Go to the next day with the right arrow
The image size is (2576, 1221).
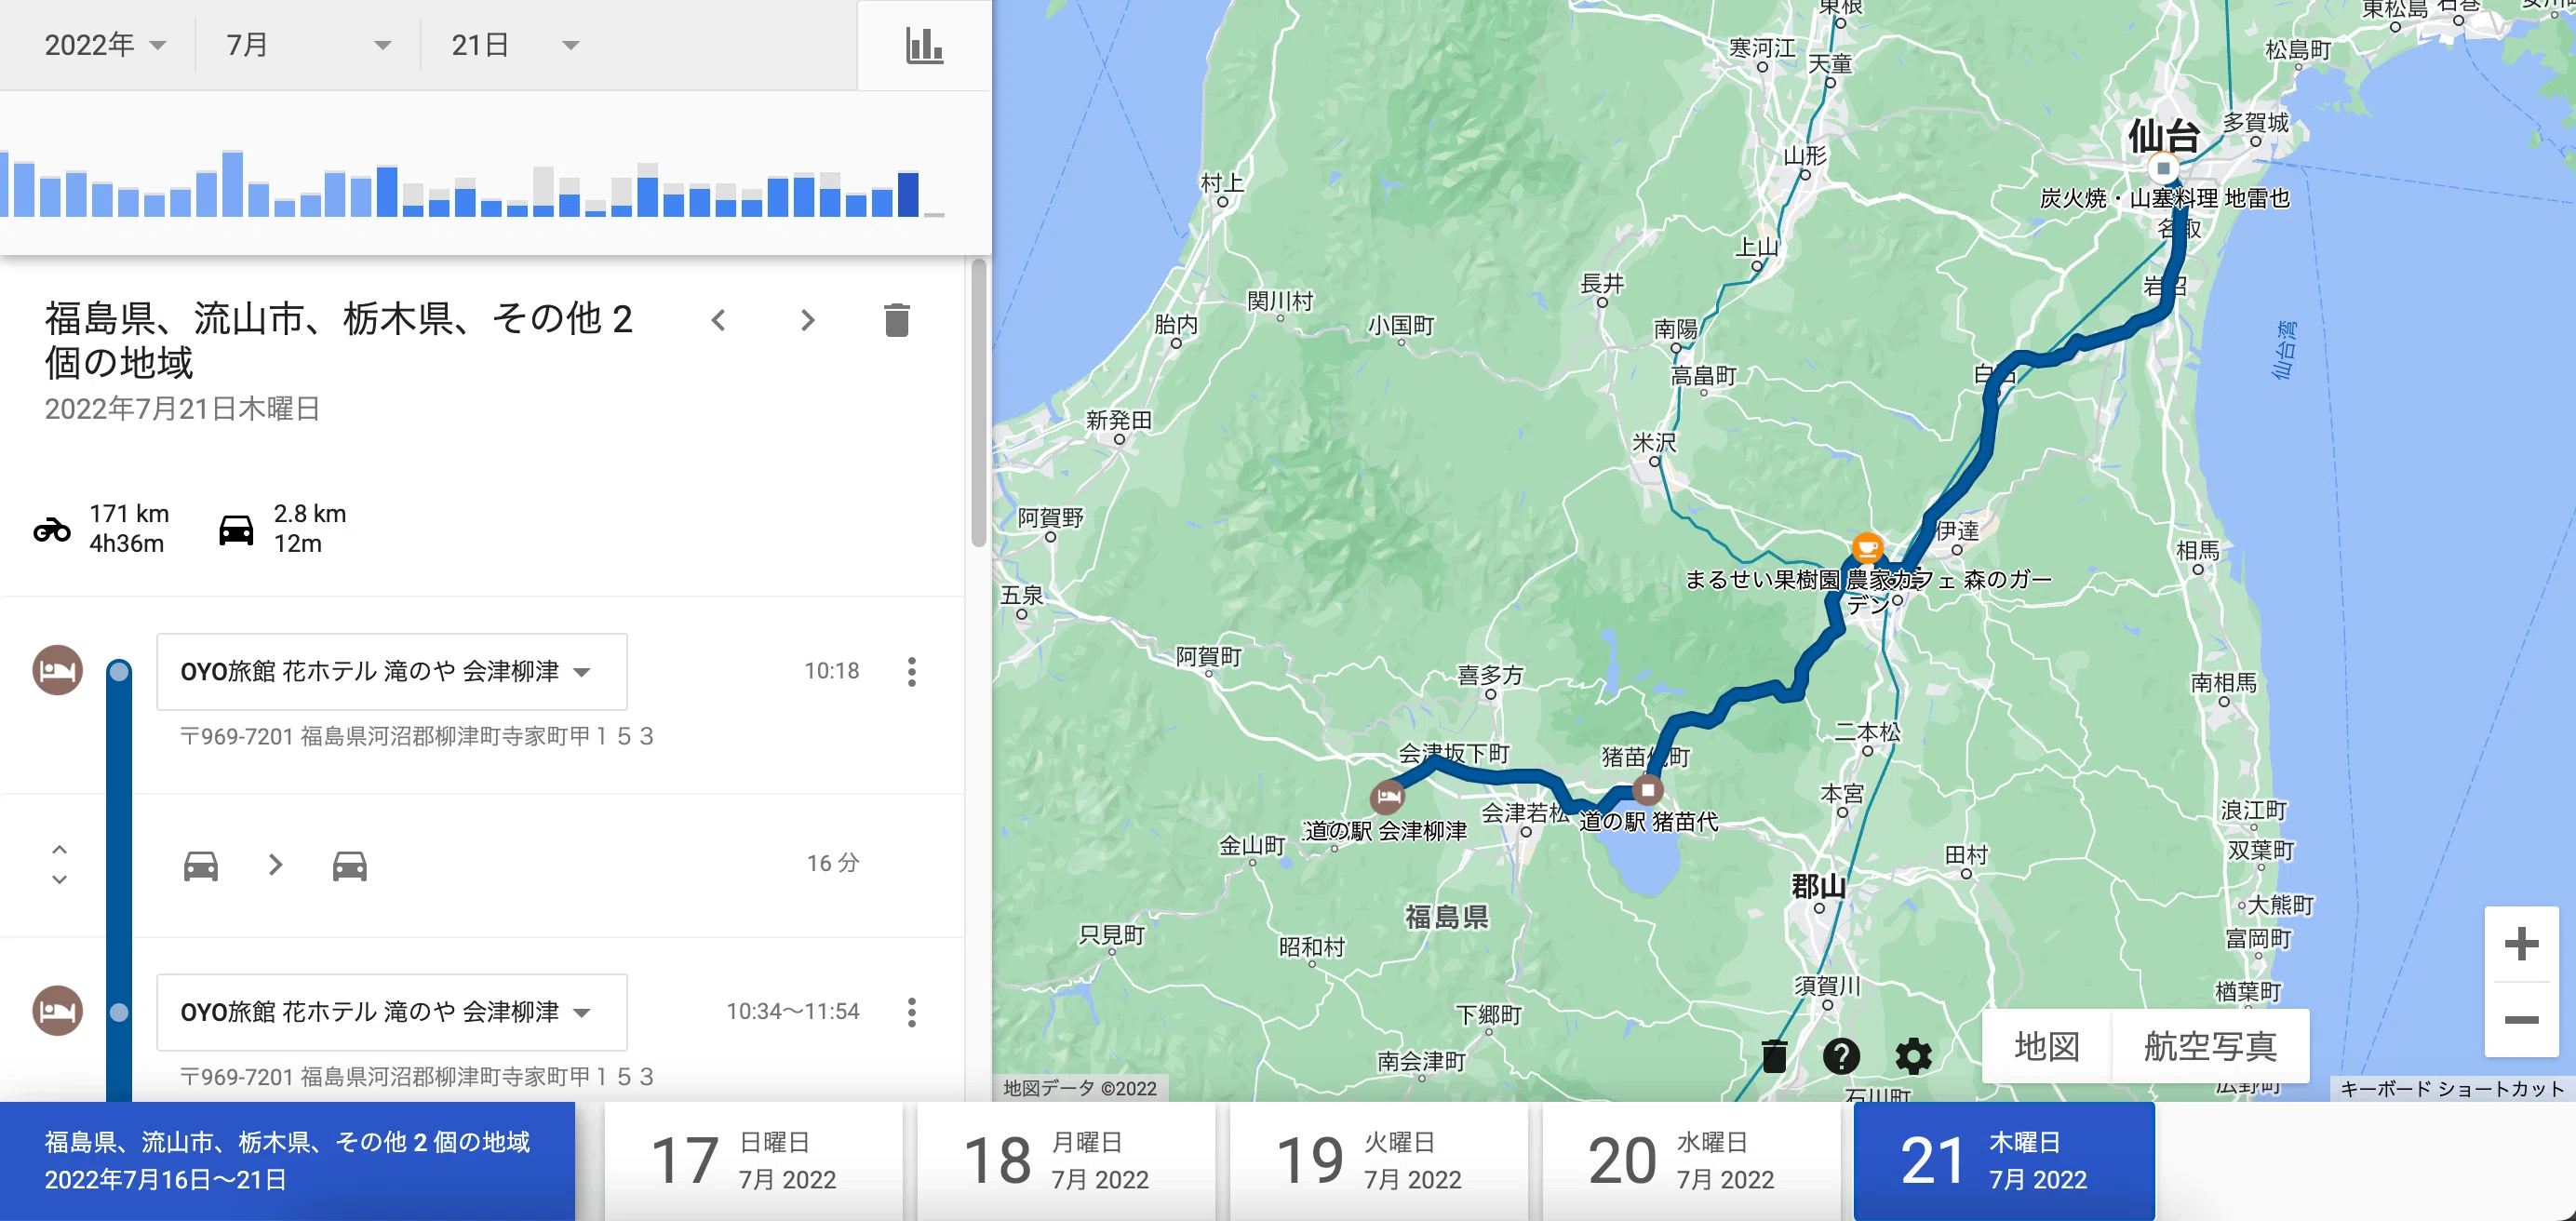[808, 320]
